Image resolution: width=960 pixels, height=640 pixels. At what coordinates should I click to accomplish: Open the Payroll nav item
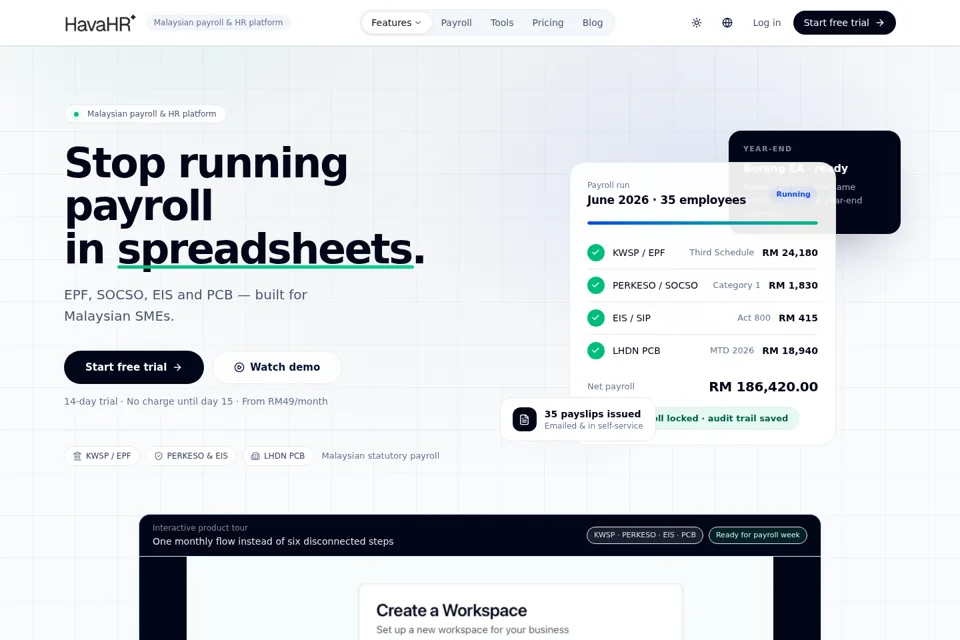456,23
